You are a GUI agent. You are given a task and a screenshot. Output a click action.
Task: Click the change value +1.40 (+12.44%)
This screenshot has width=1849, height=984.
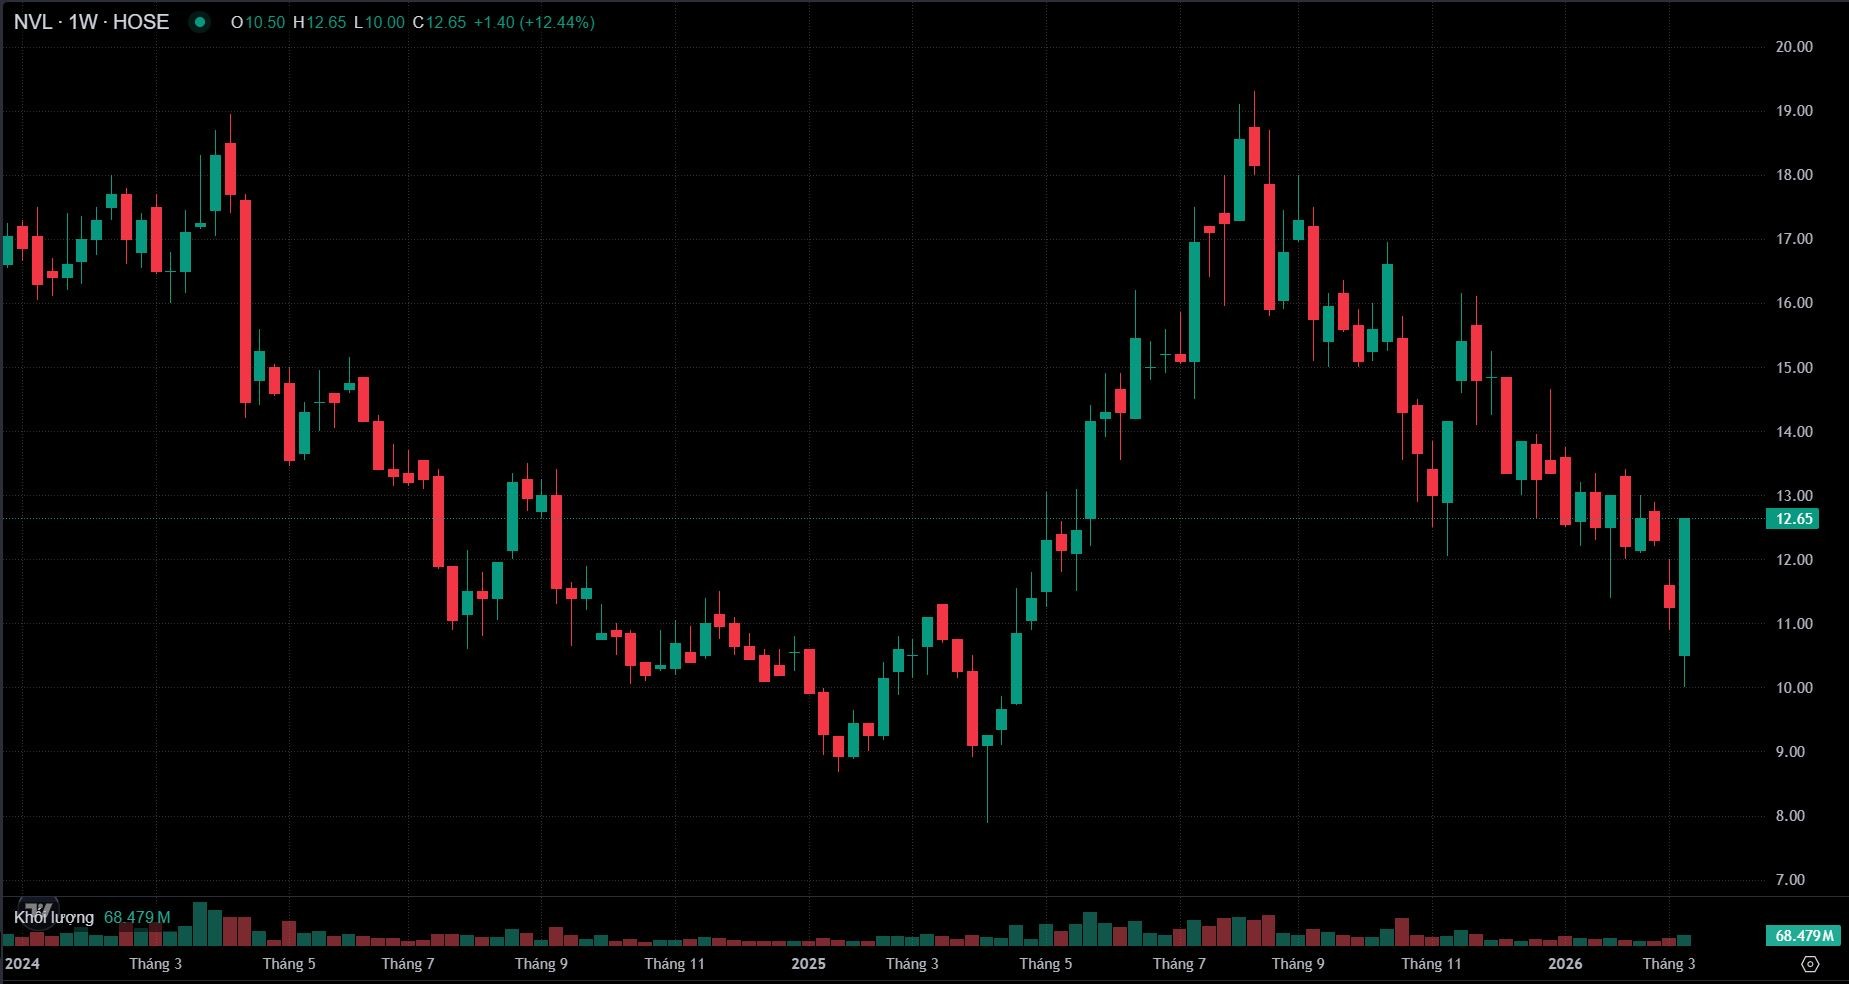point(533,22)
